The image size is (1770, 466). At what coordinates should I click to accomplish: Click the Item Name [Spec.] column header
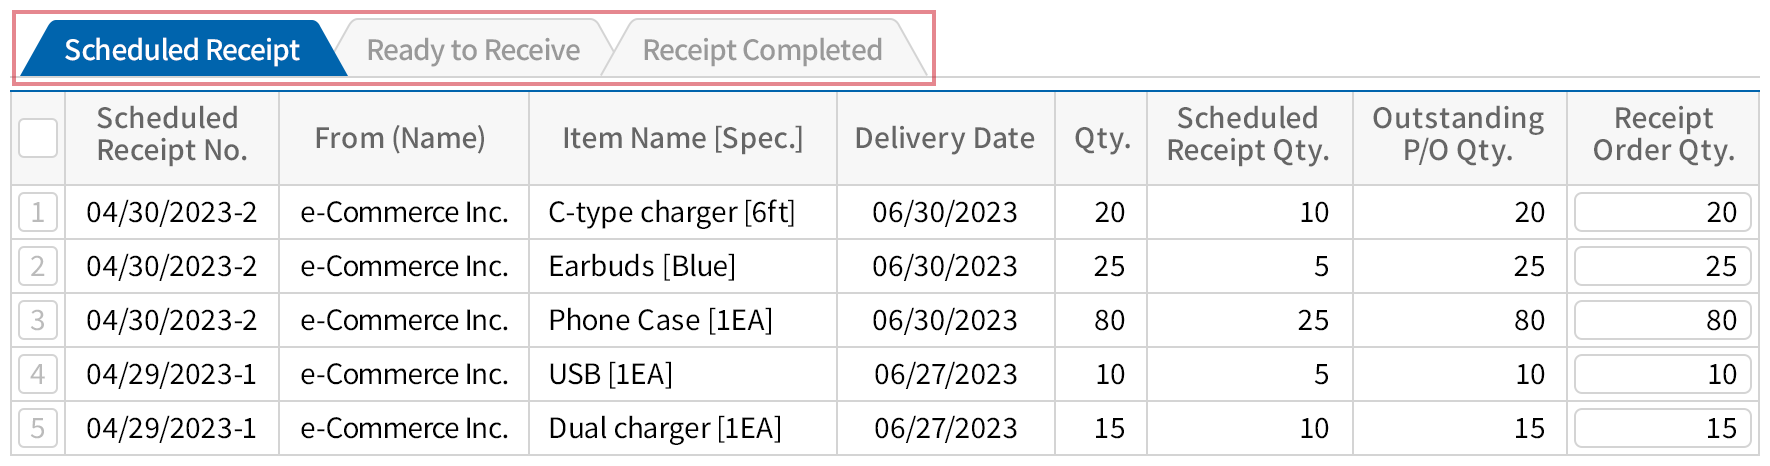[682, 138]
